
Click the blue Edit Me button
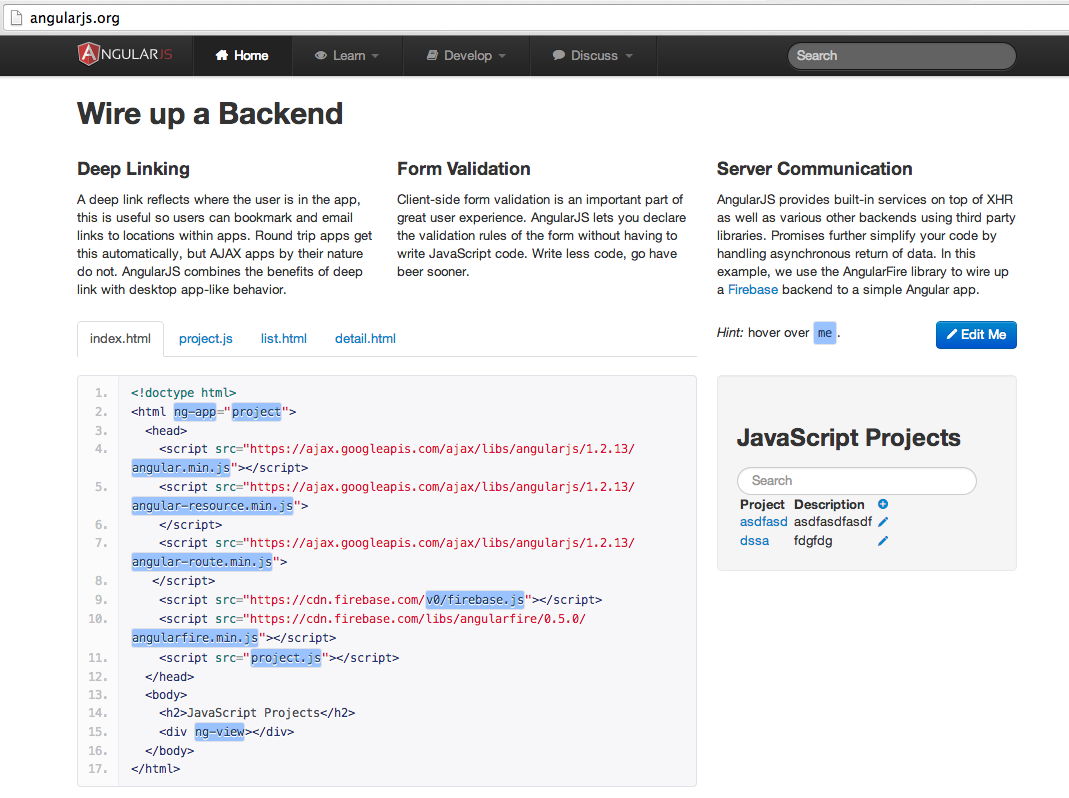point(976,334)
